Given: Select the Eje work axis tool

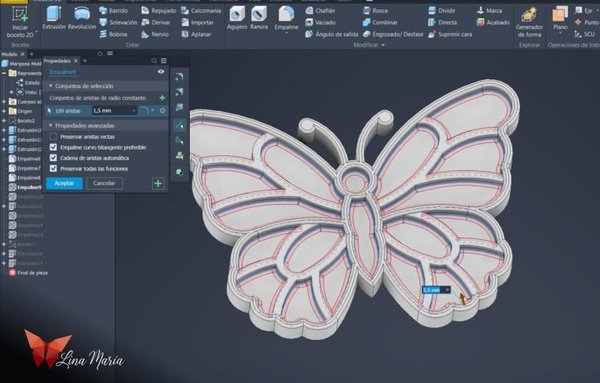Looking at the screenshot, I should [584, 11].
